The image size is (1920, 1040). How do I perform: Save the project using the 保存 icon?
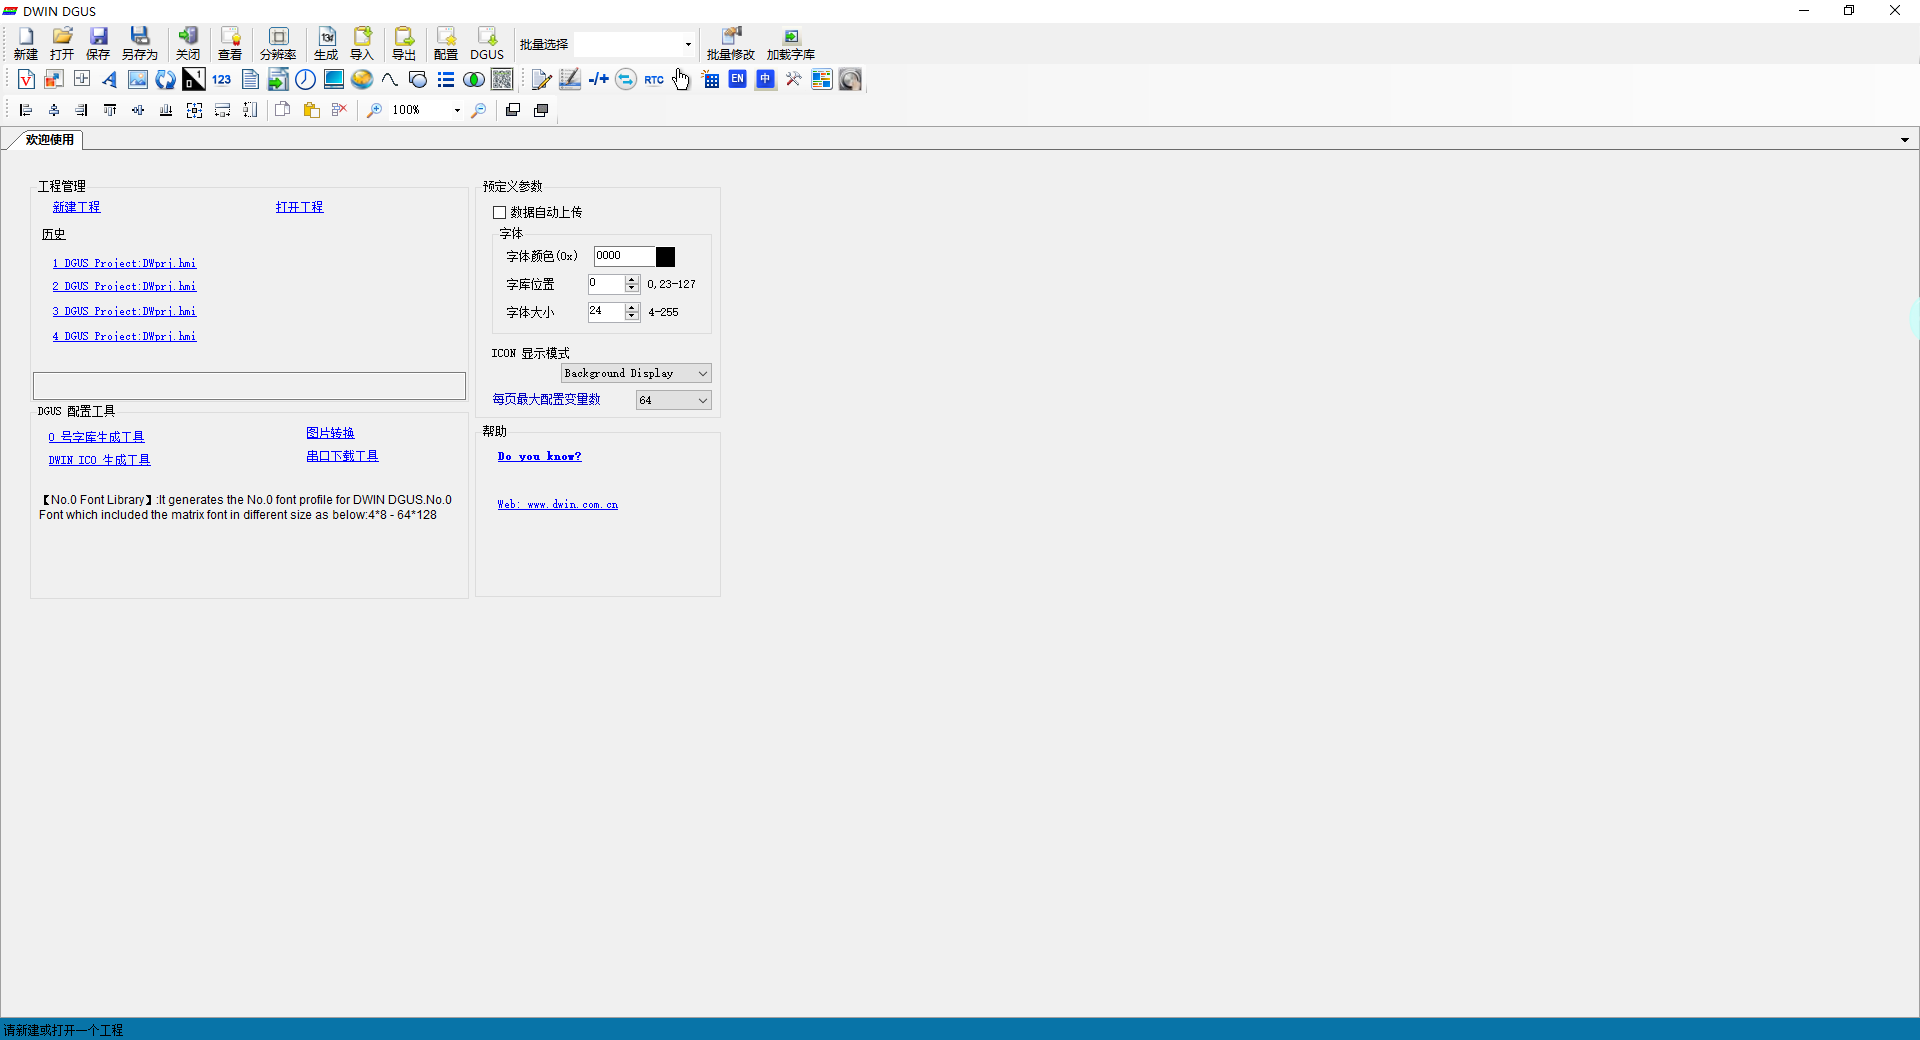coord(98,44)
